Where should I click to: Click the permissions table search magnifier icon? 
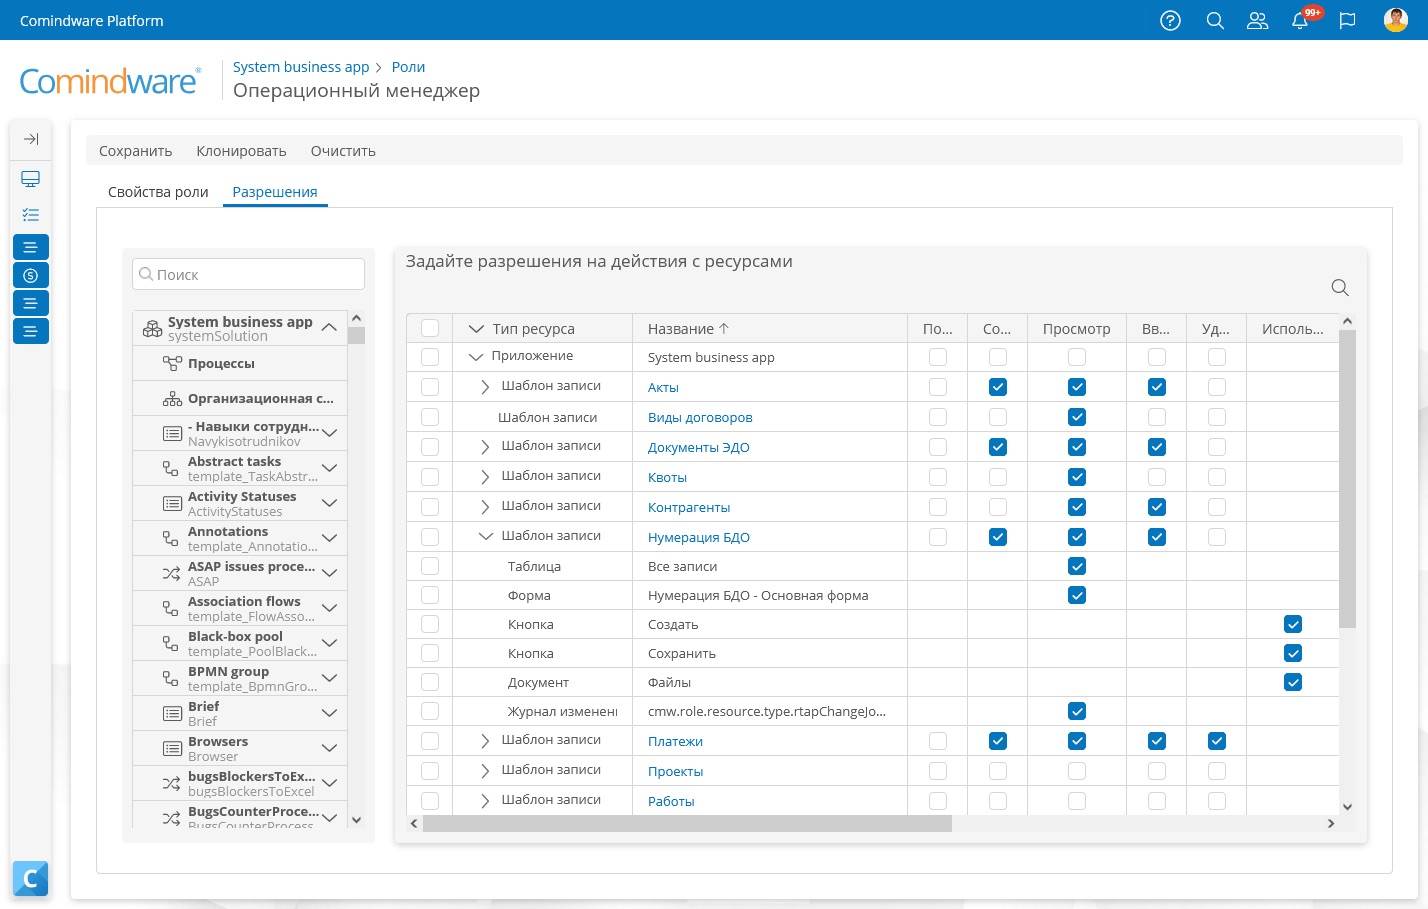point(1340,288)
